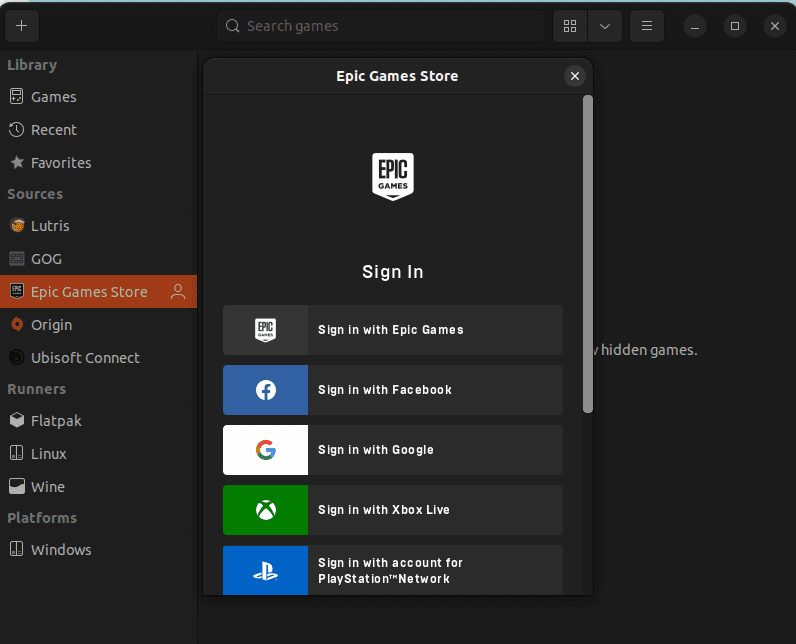Screen dimensions: 796x644
Task: Sign in with Epic Games
Action: 393,330
